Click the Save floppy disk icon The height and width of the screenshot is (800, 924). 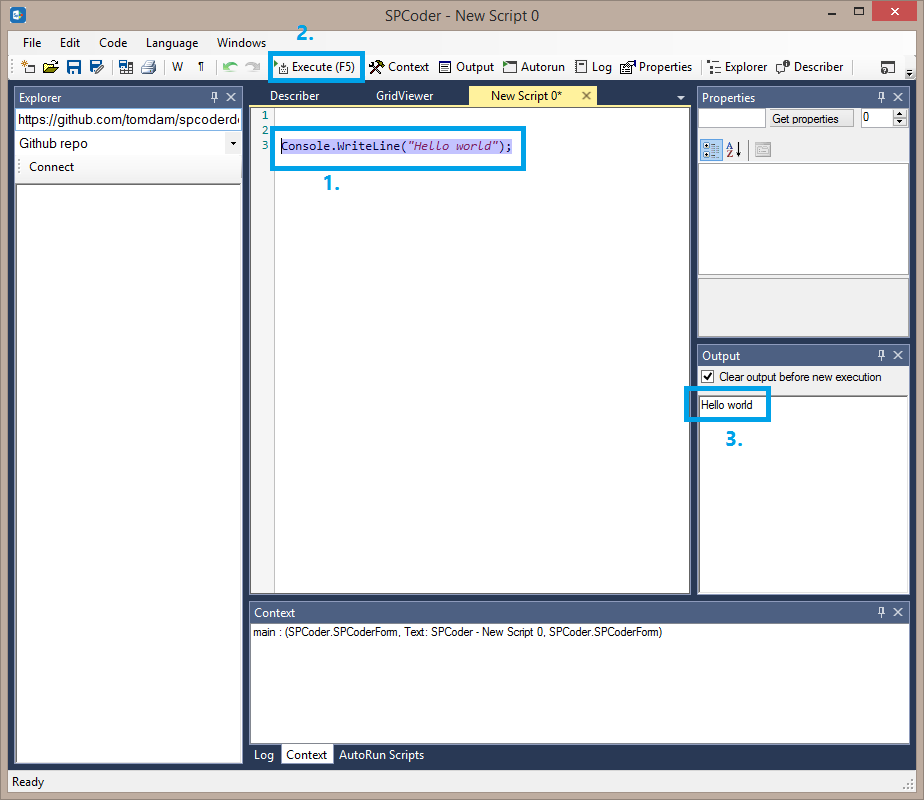[74, 67]
